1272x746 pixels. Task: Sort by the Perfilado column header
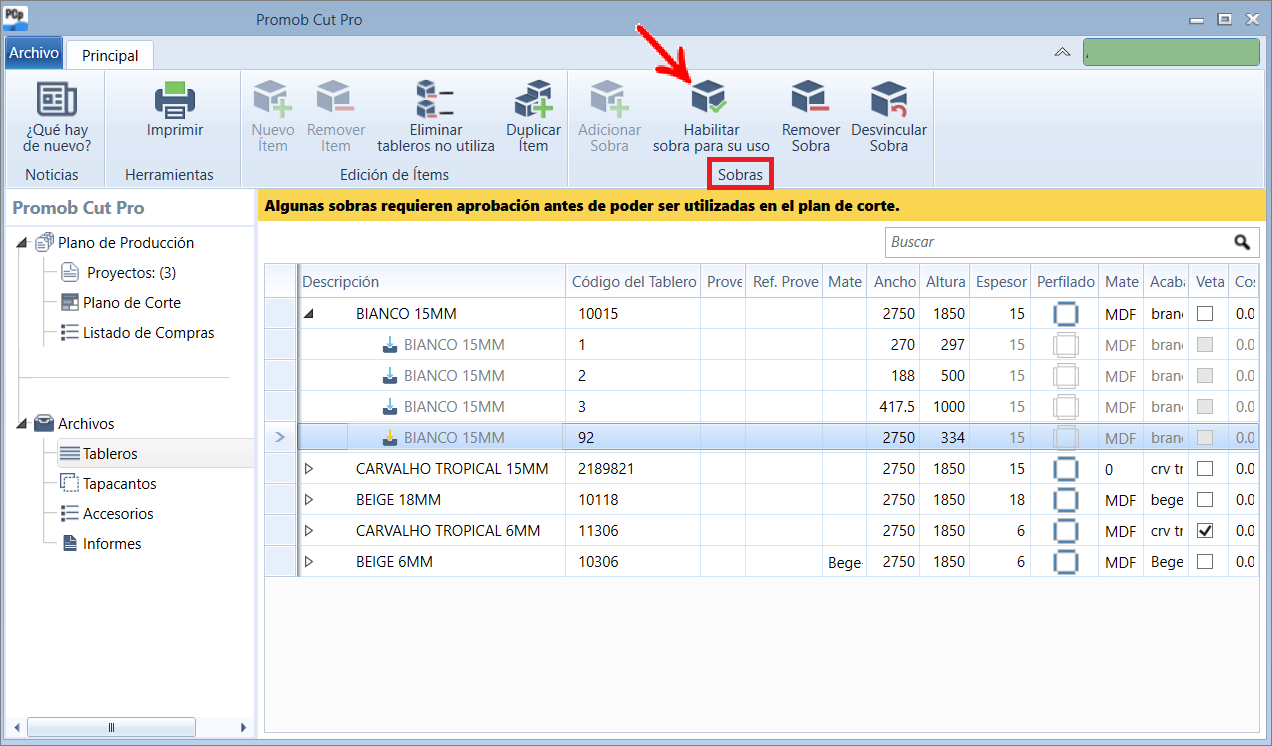[x=1065, y=281]
